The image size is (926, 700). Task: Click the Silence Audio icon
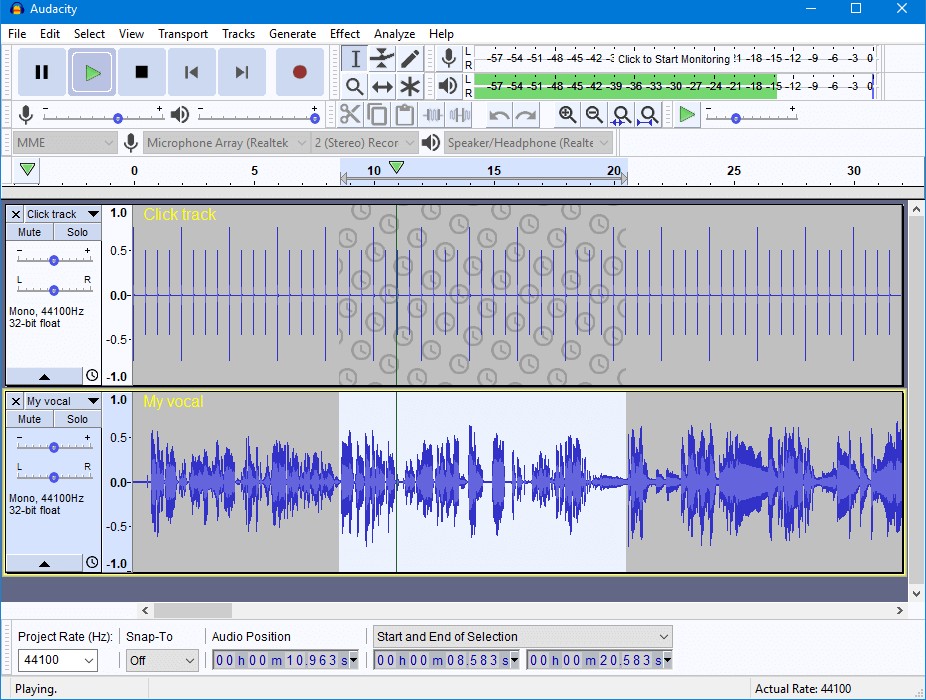coord(460,113)
